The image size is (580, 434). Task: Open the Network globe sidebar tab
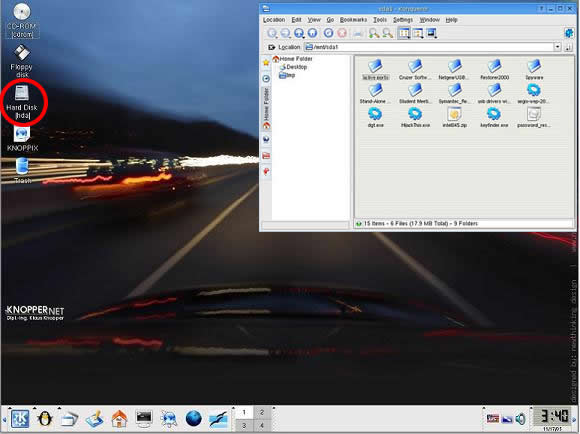pos(266,139)
